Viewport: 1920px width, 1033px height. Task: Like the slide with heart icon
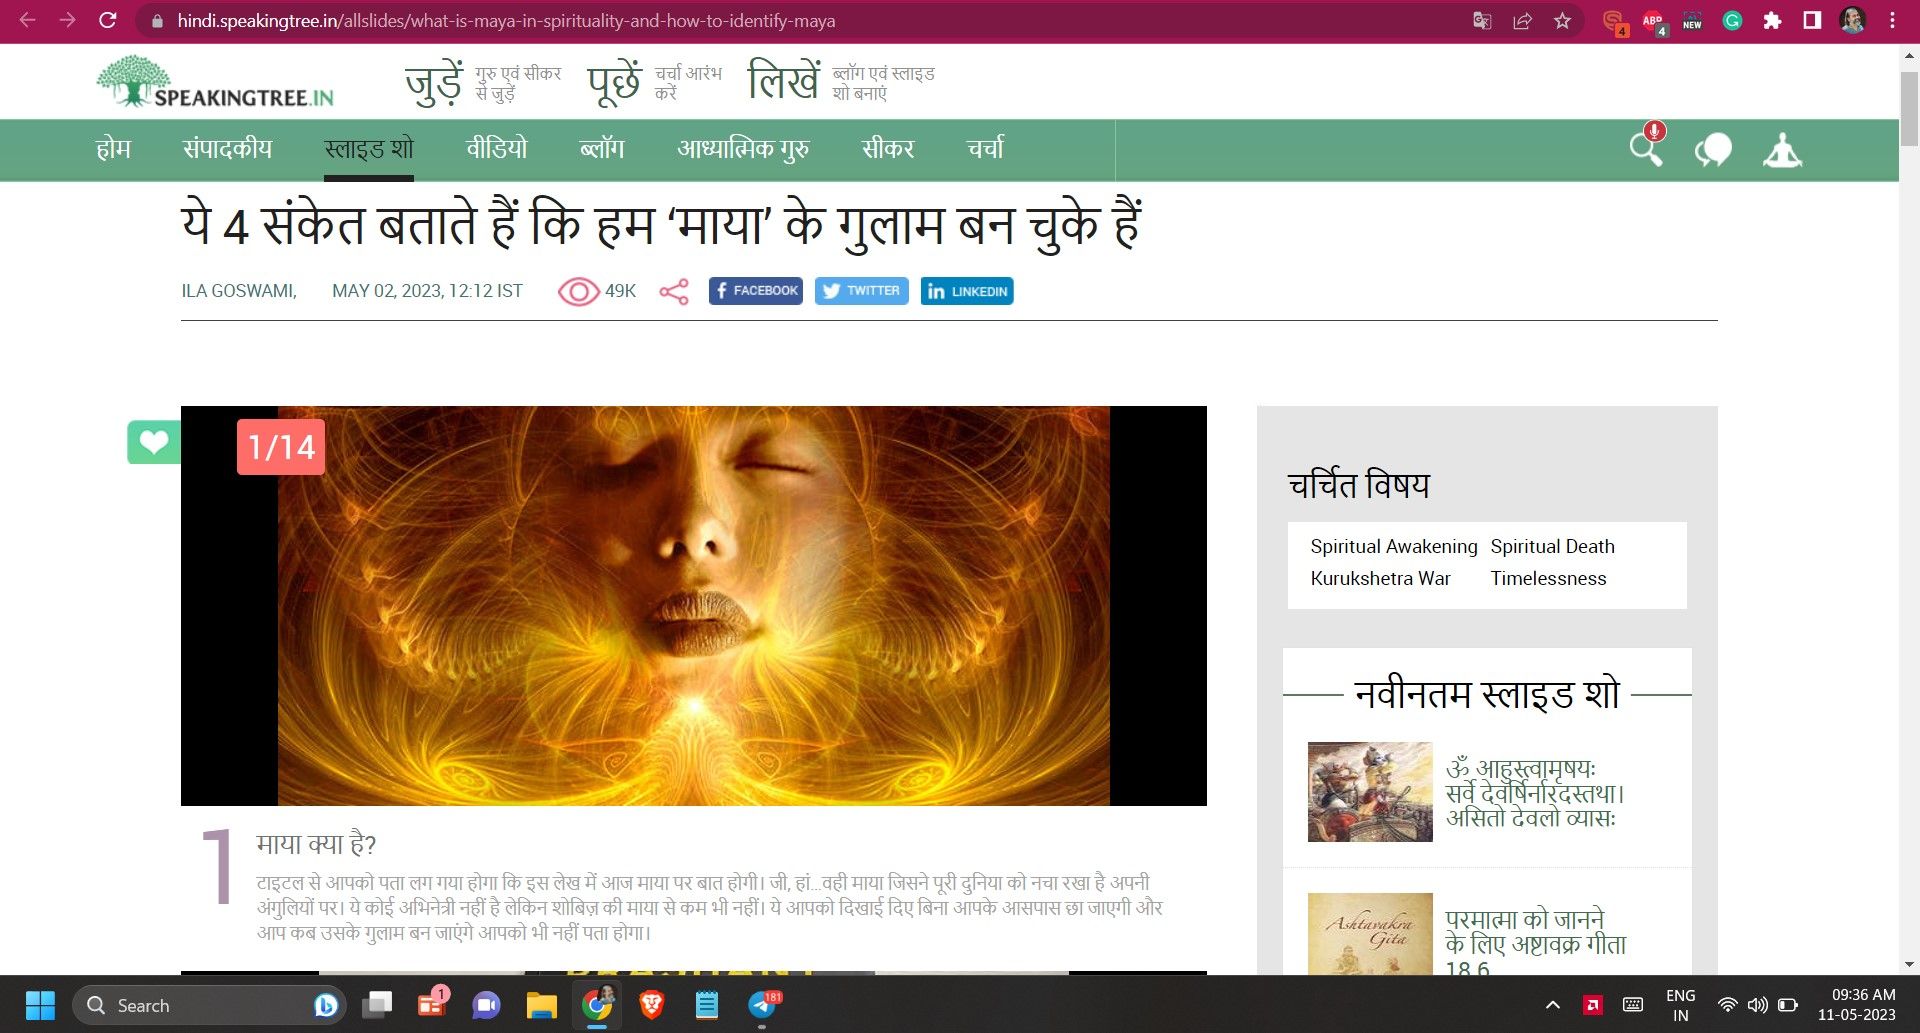pos(154,442)
